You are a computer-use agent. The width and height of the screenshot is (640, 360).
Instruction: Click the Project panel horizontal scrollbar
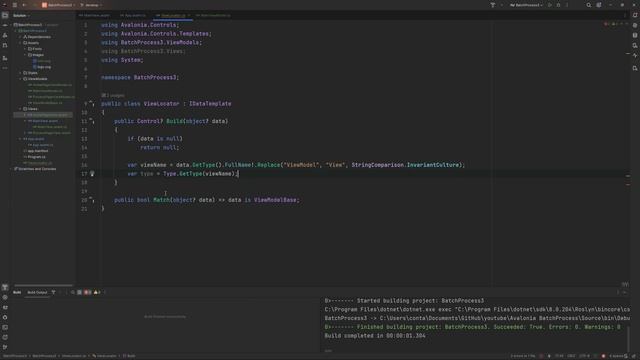[43, 285]
